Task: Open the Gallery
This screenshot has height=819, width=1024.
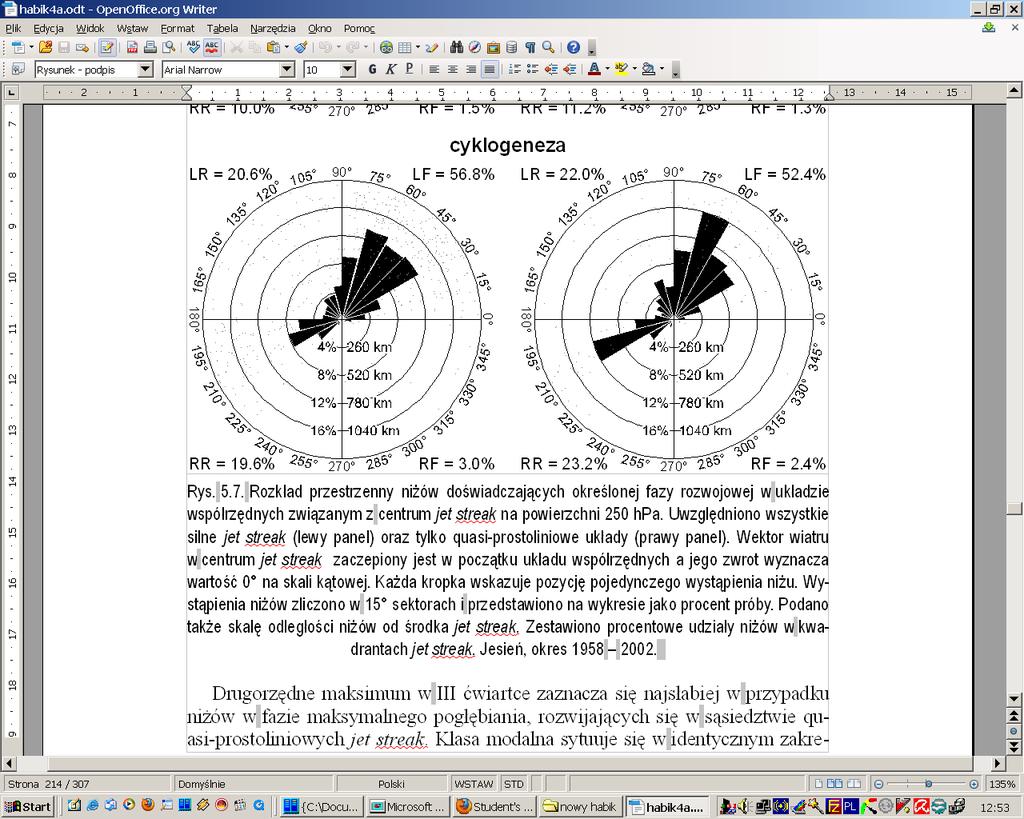Action: tap(493, 47)
